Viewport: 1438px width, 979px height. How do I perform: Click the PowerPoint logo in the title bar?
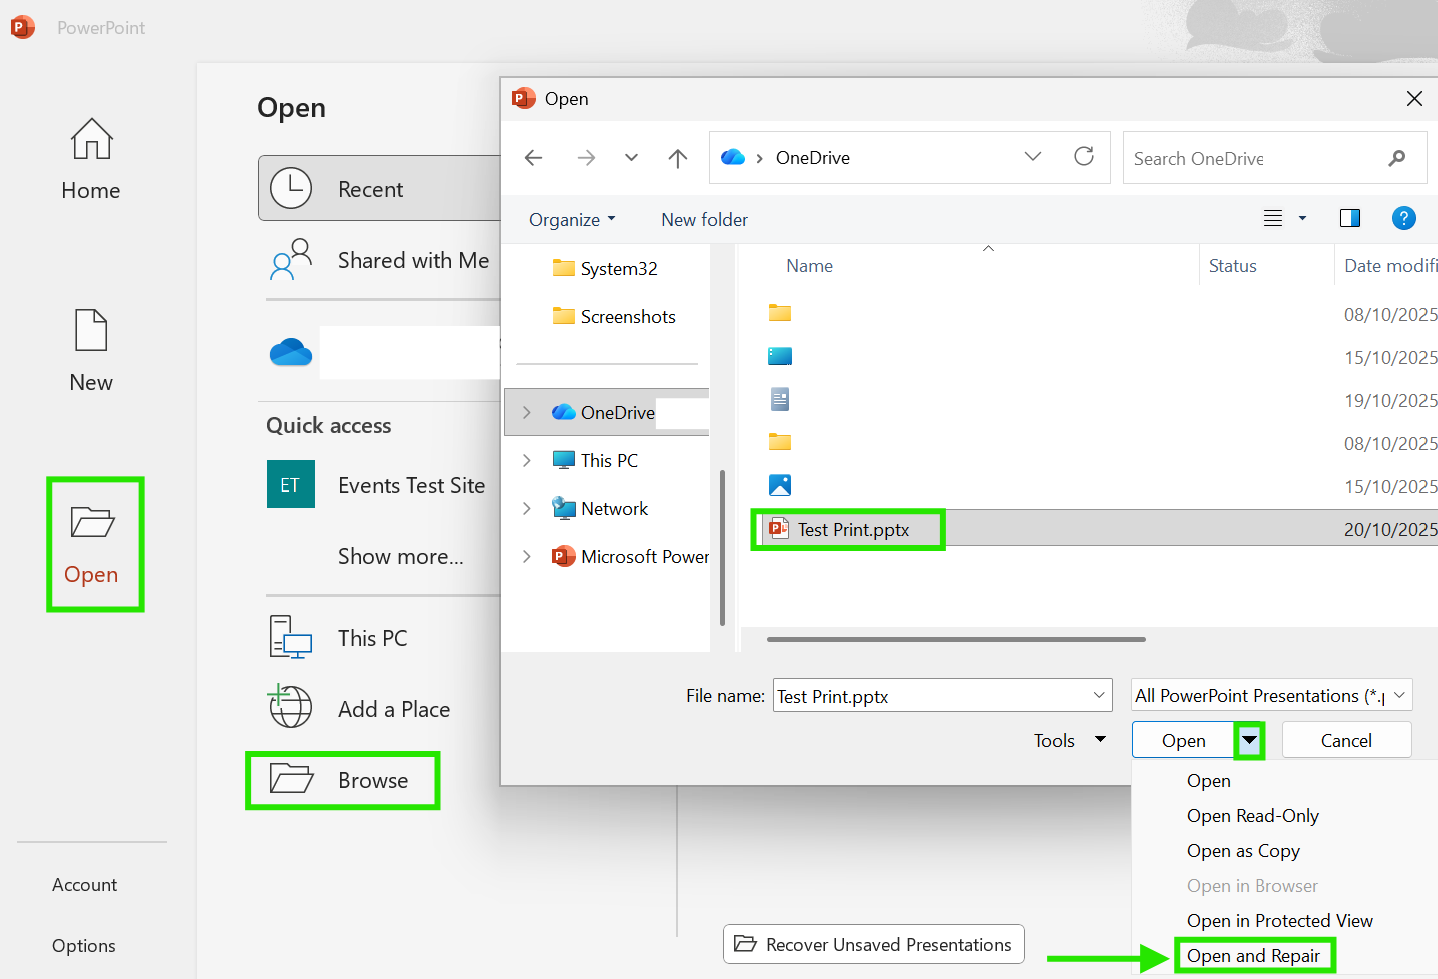(22, 27)
